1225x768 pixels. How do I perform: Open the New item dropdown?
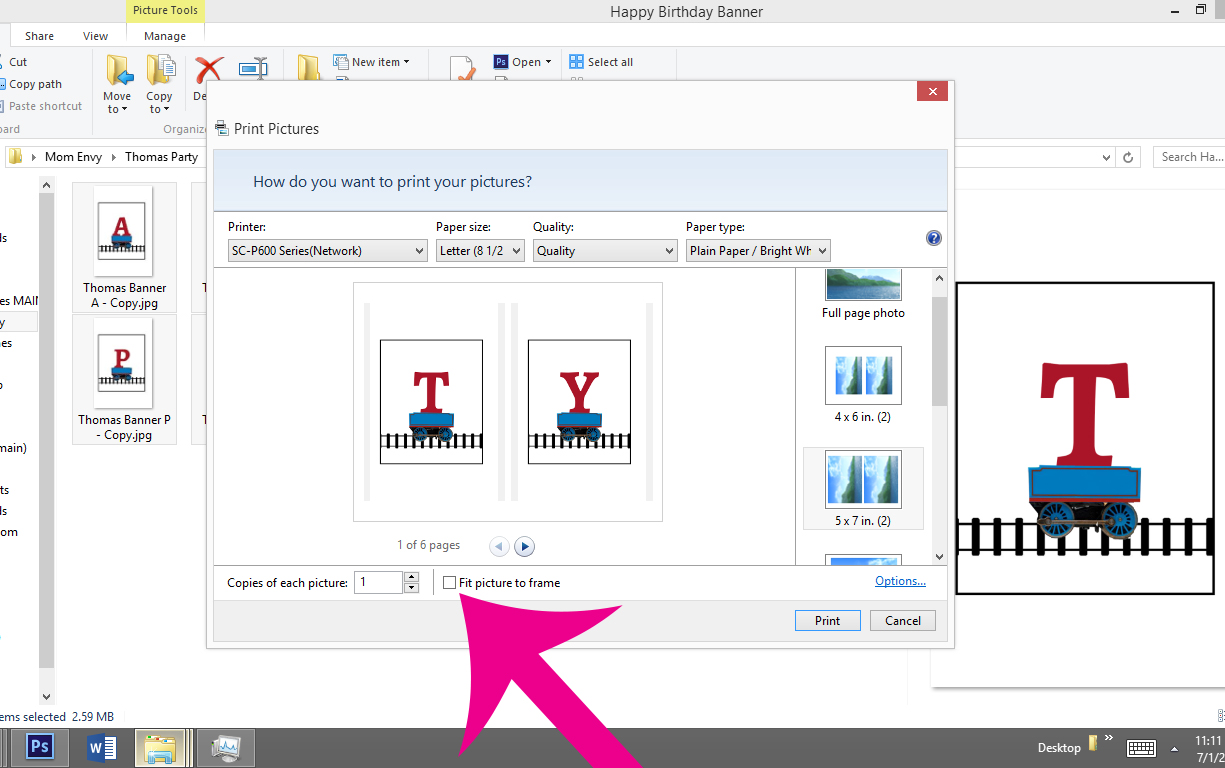(371, 62)
